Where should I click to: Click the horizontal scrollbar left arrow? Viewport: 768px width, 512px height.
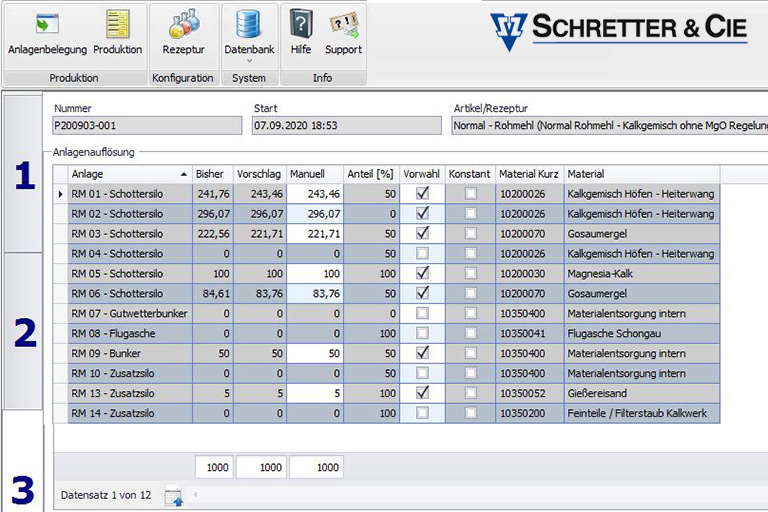click(195, 495)
